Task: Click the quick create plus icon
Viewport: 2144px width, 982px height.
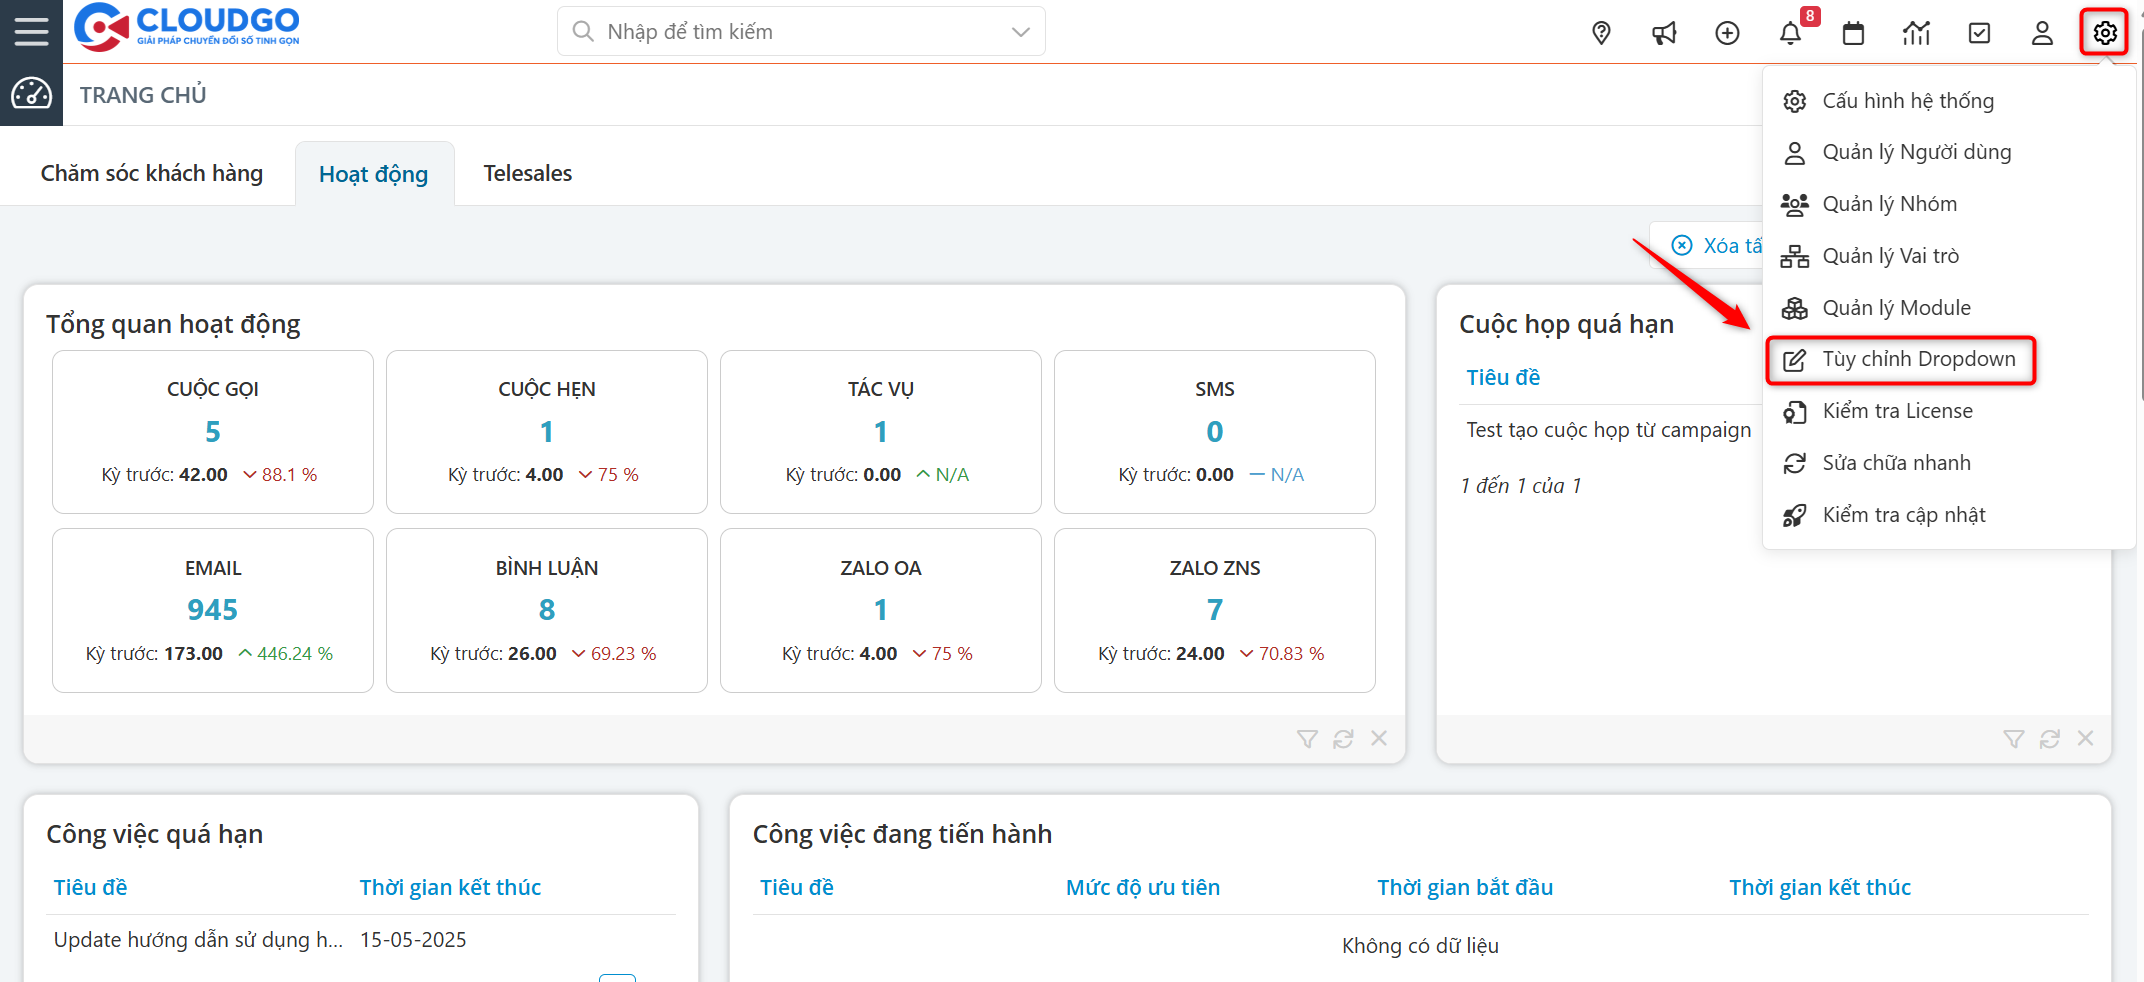Action: (x=1727, y=33)
